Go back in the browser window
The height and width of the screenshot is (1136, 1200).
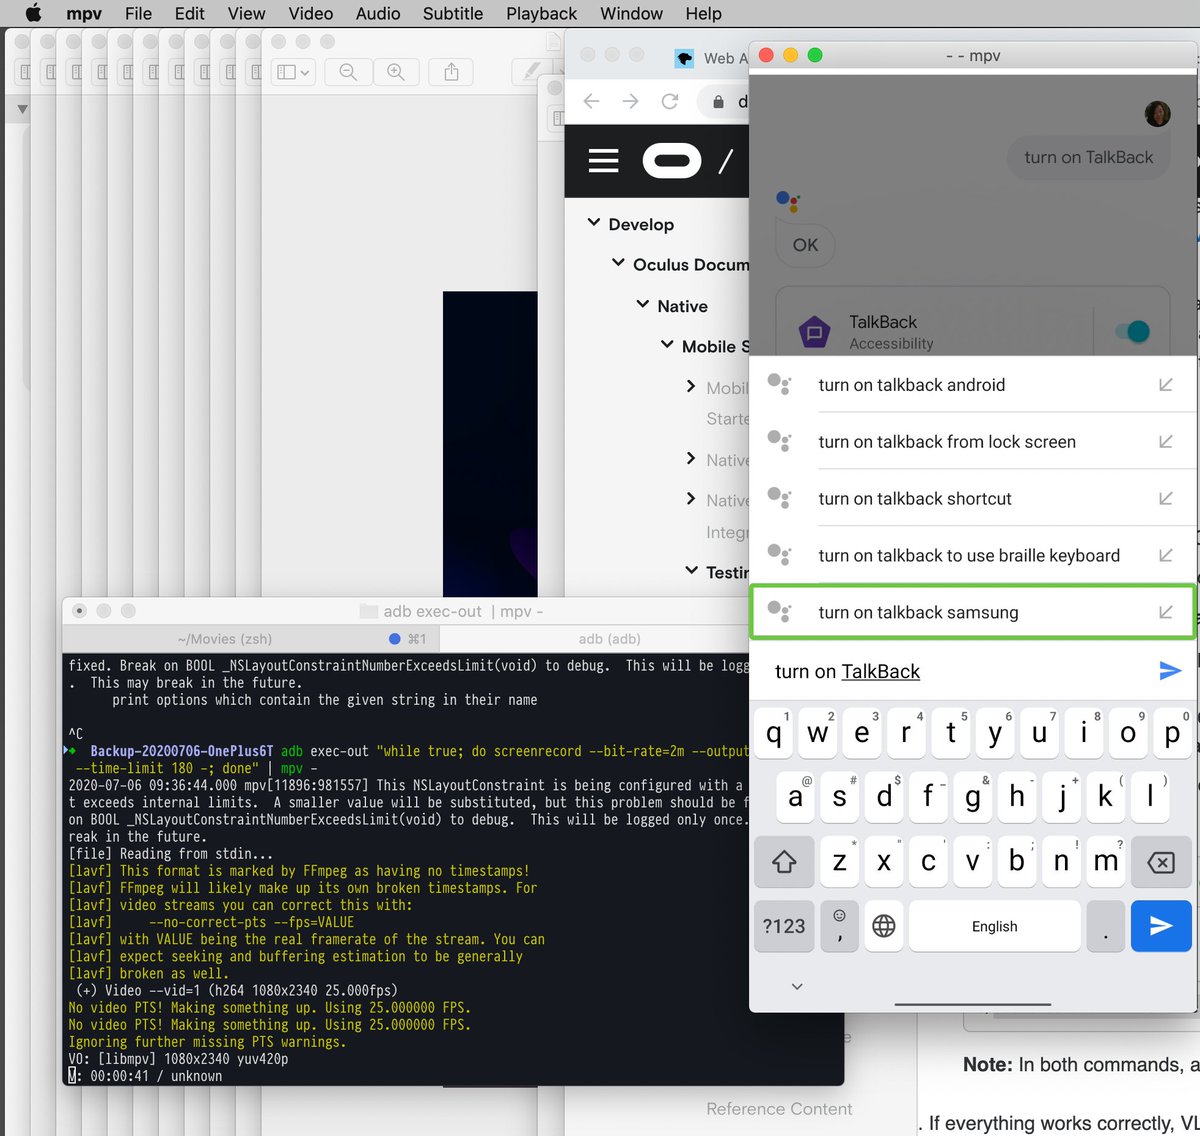(x=591, y=101)
